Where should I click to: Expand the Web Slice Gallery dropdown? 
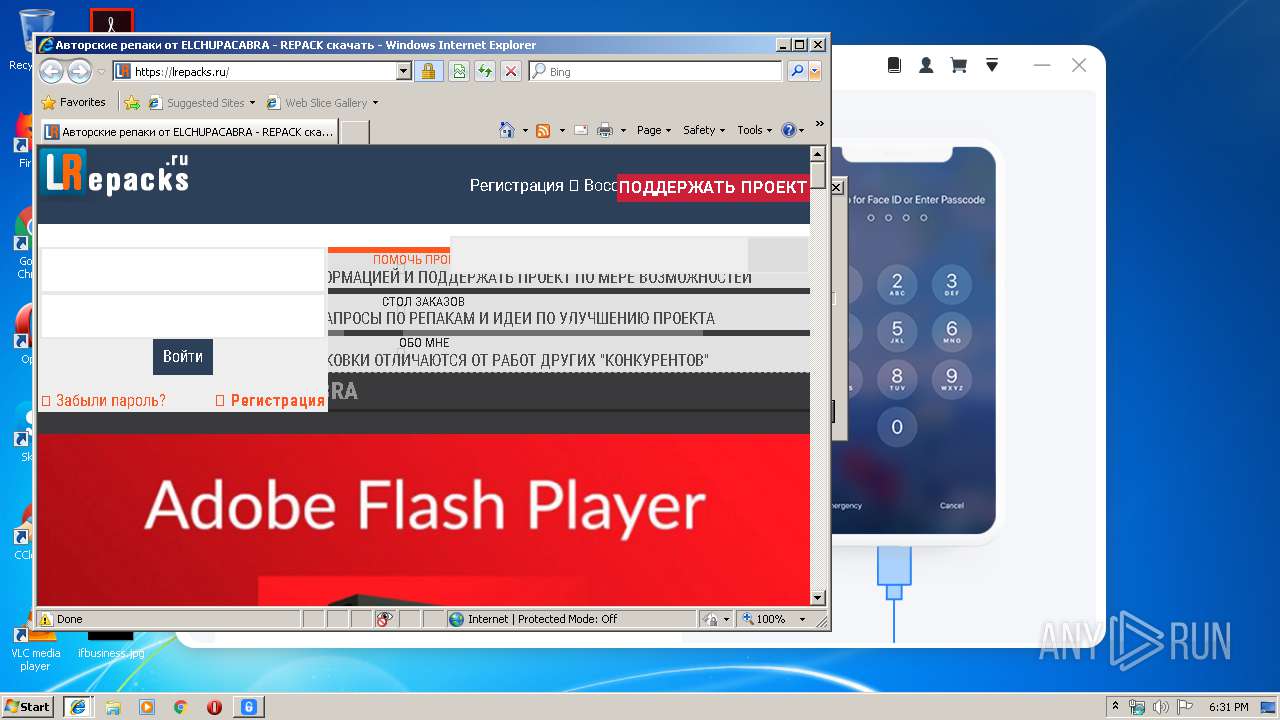click(x=375, y=103)
